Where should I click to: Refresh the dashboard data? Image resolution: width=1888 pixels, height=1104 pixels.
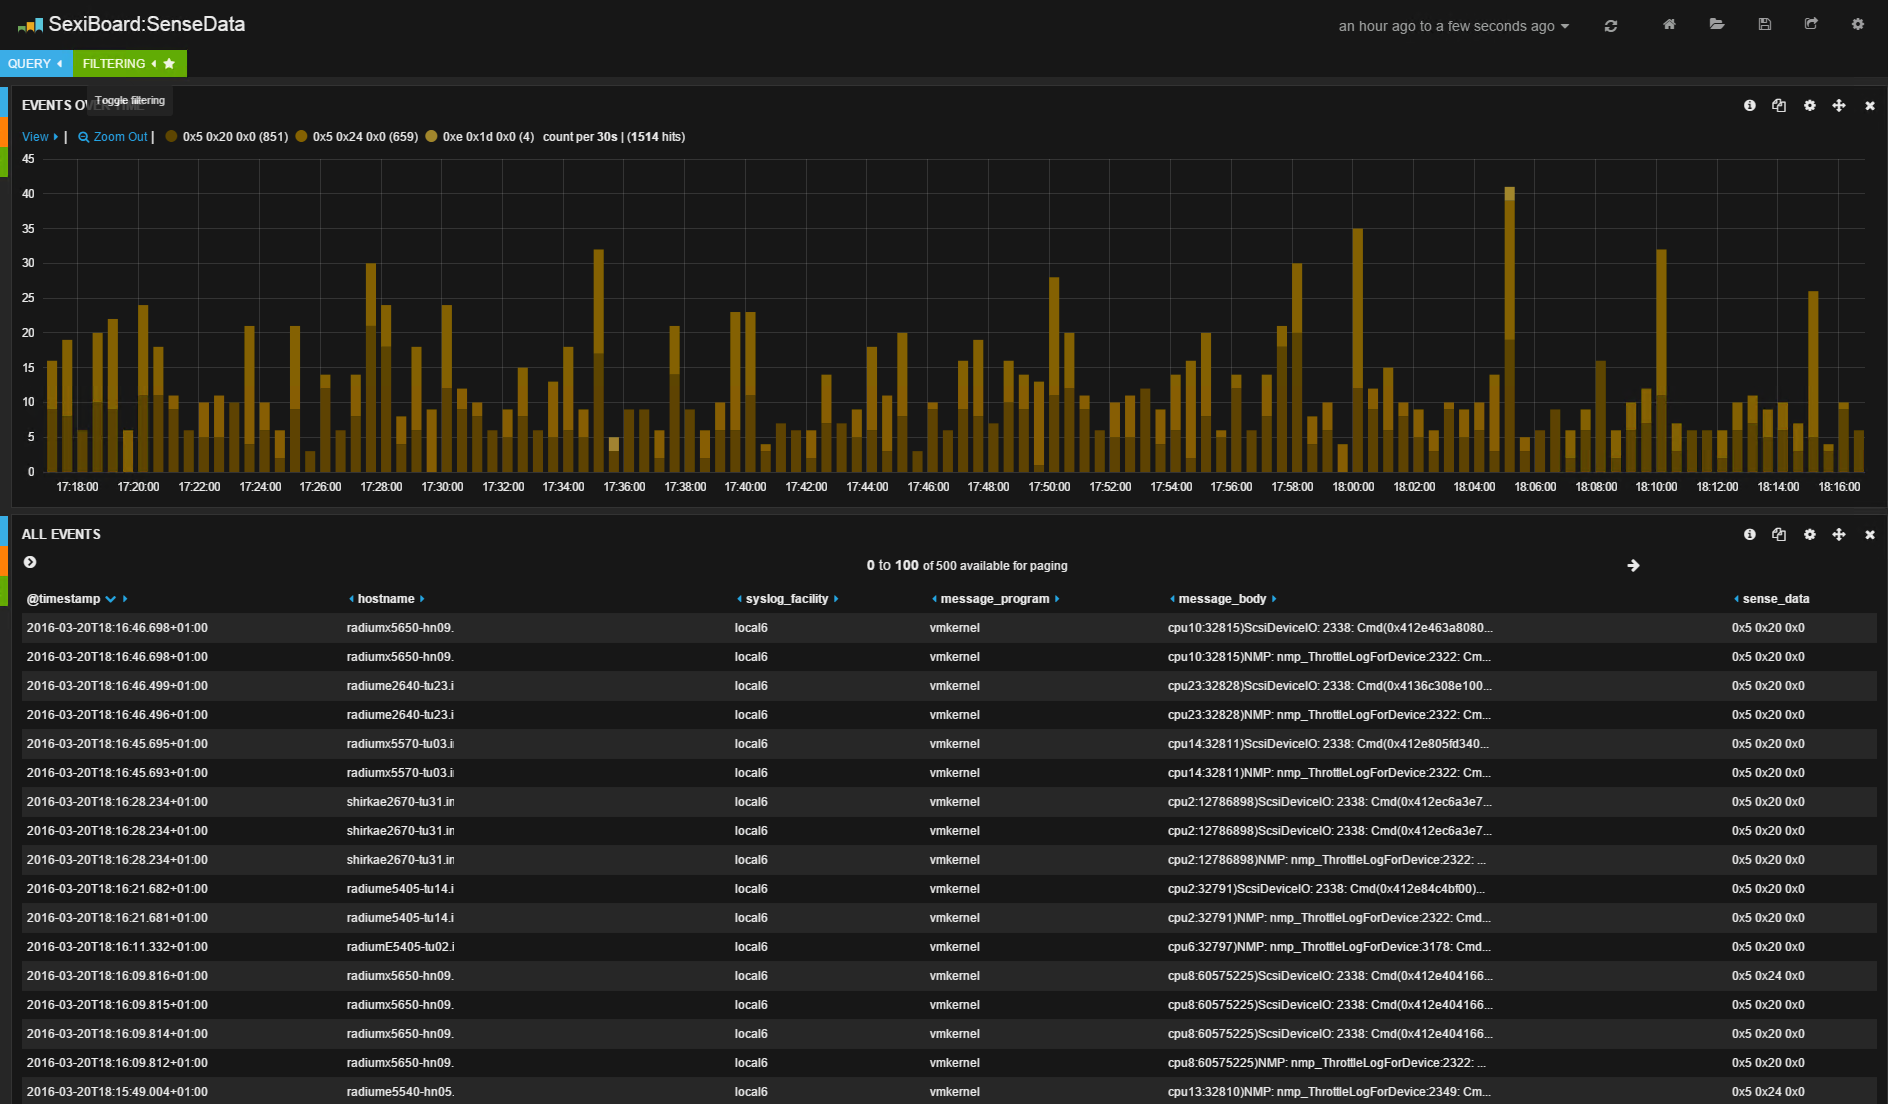pyautogui.click(x=1610, y=26)
